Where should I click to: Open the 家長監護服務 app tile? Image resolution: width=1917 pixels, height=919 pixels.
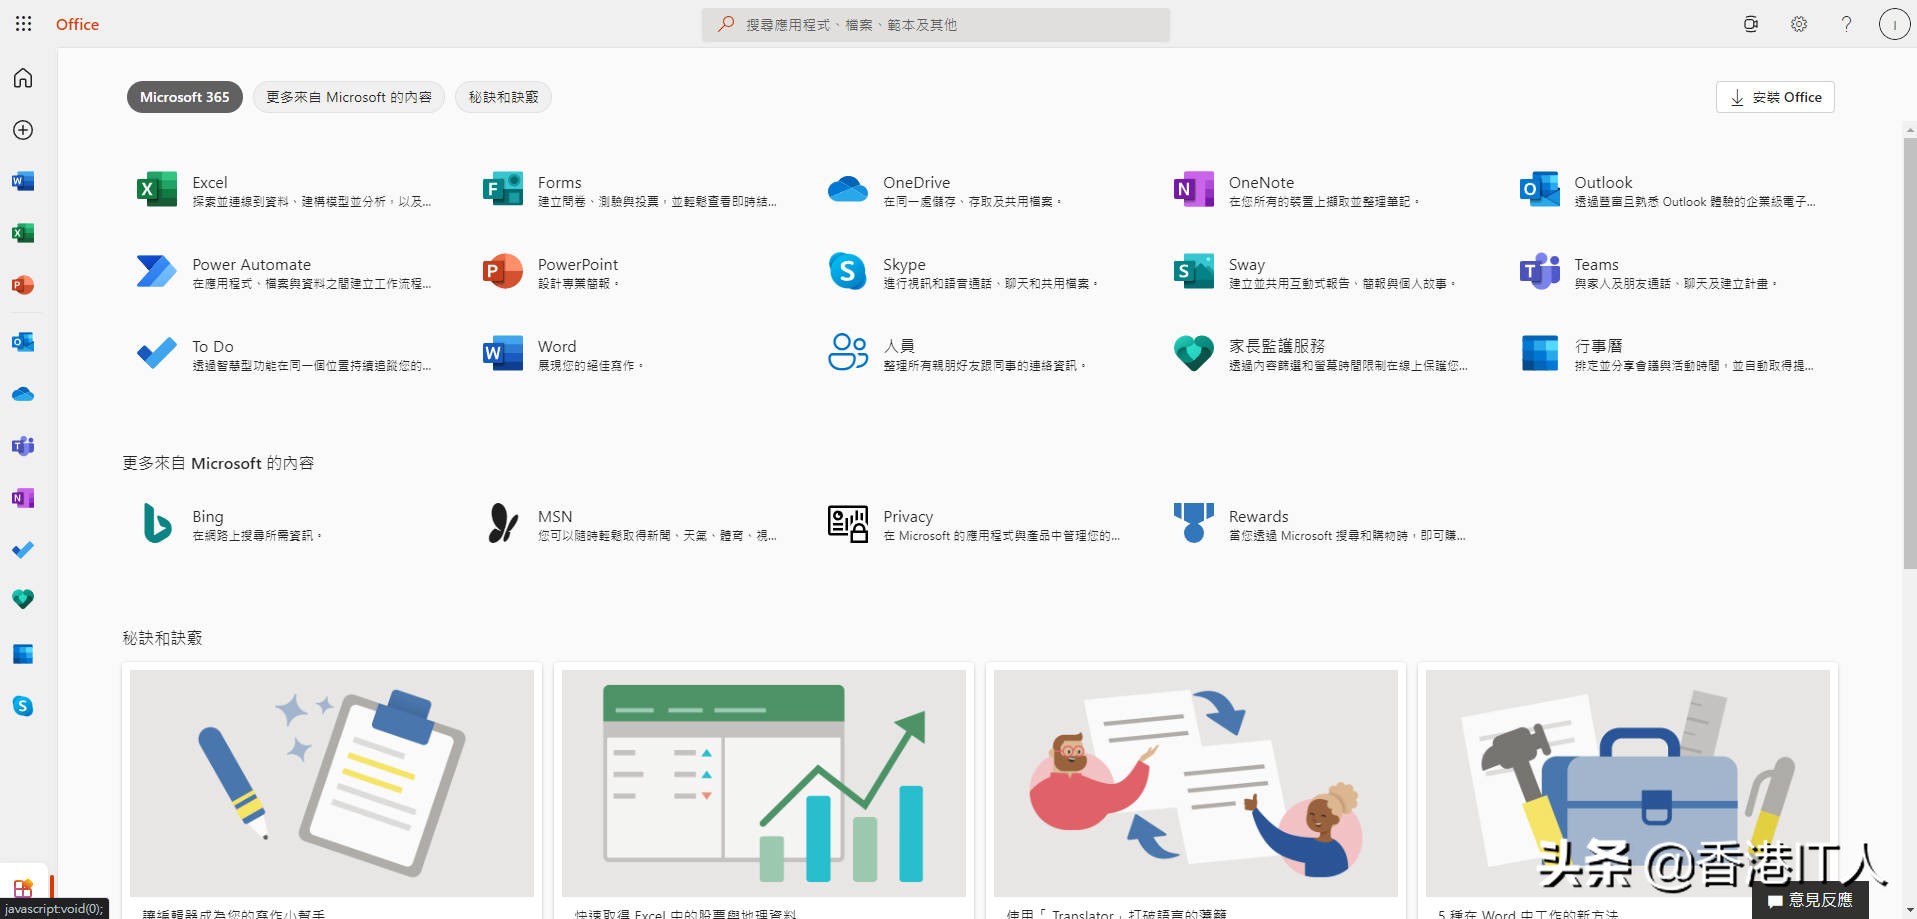[x=1321, y=354]
